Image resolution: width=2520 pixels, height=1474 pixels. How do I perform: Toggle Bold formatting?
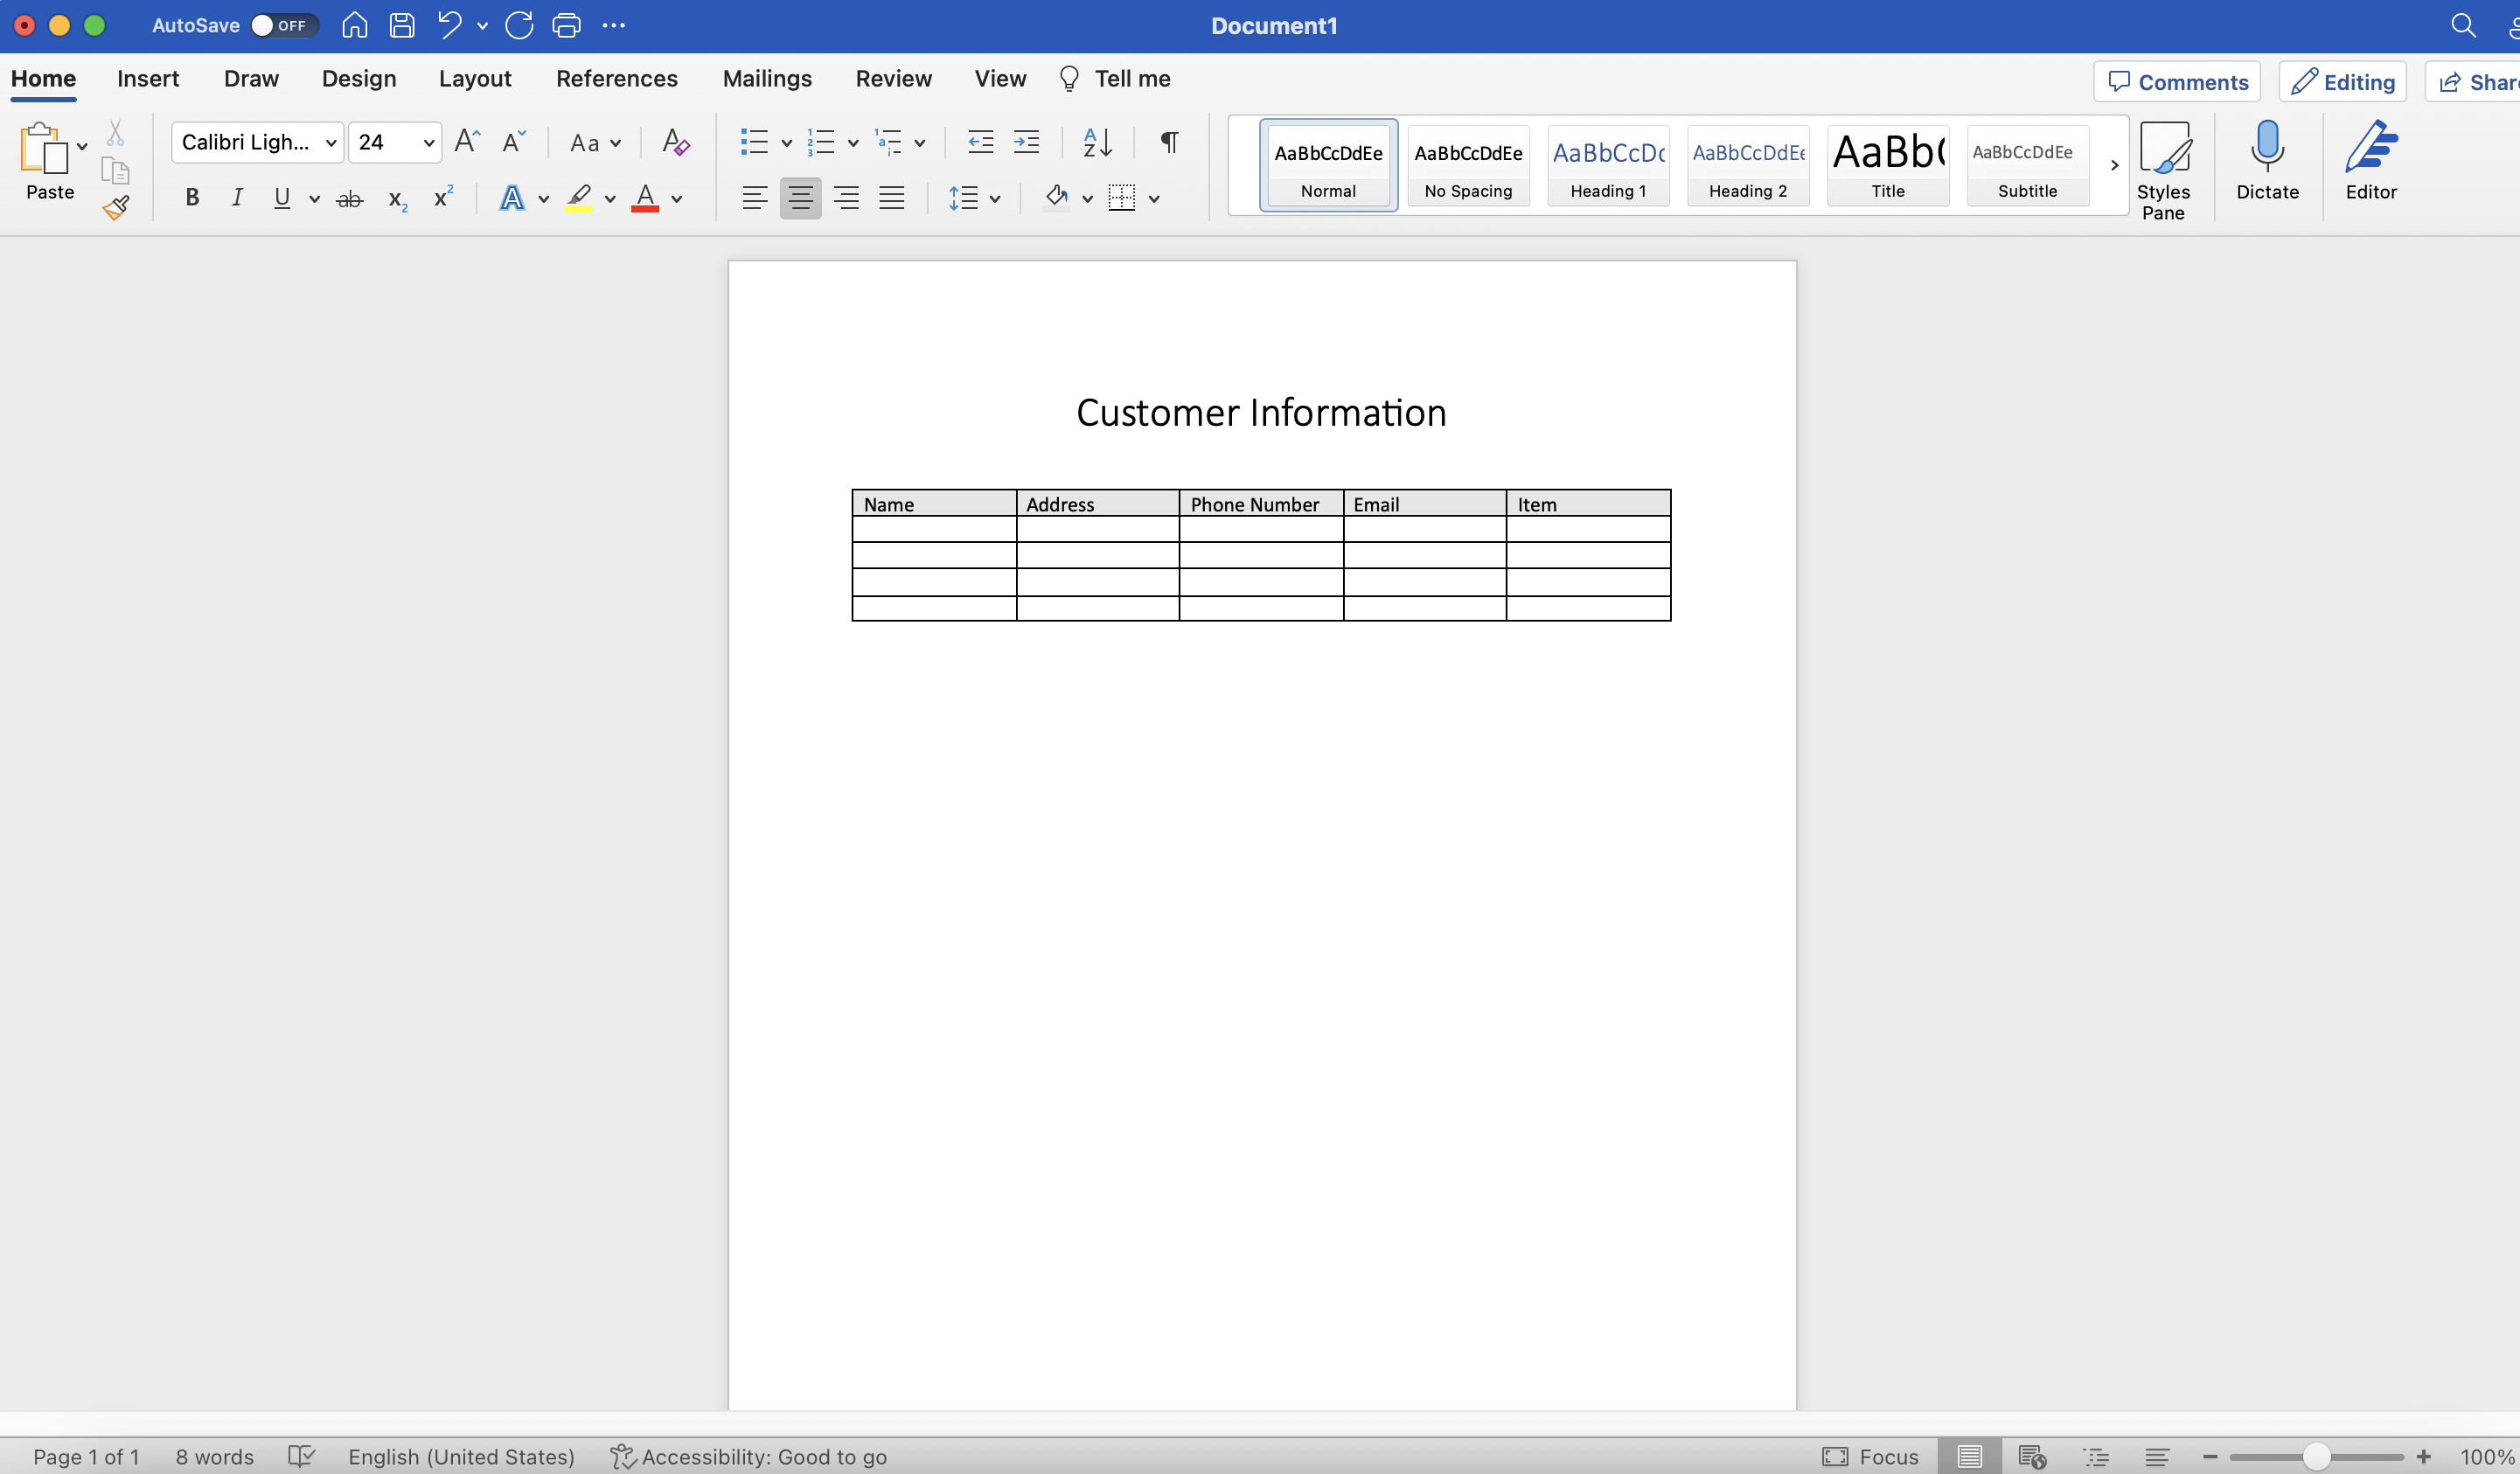[192, 198]
